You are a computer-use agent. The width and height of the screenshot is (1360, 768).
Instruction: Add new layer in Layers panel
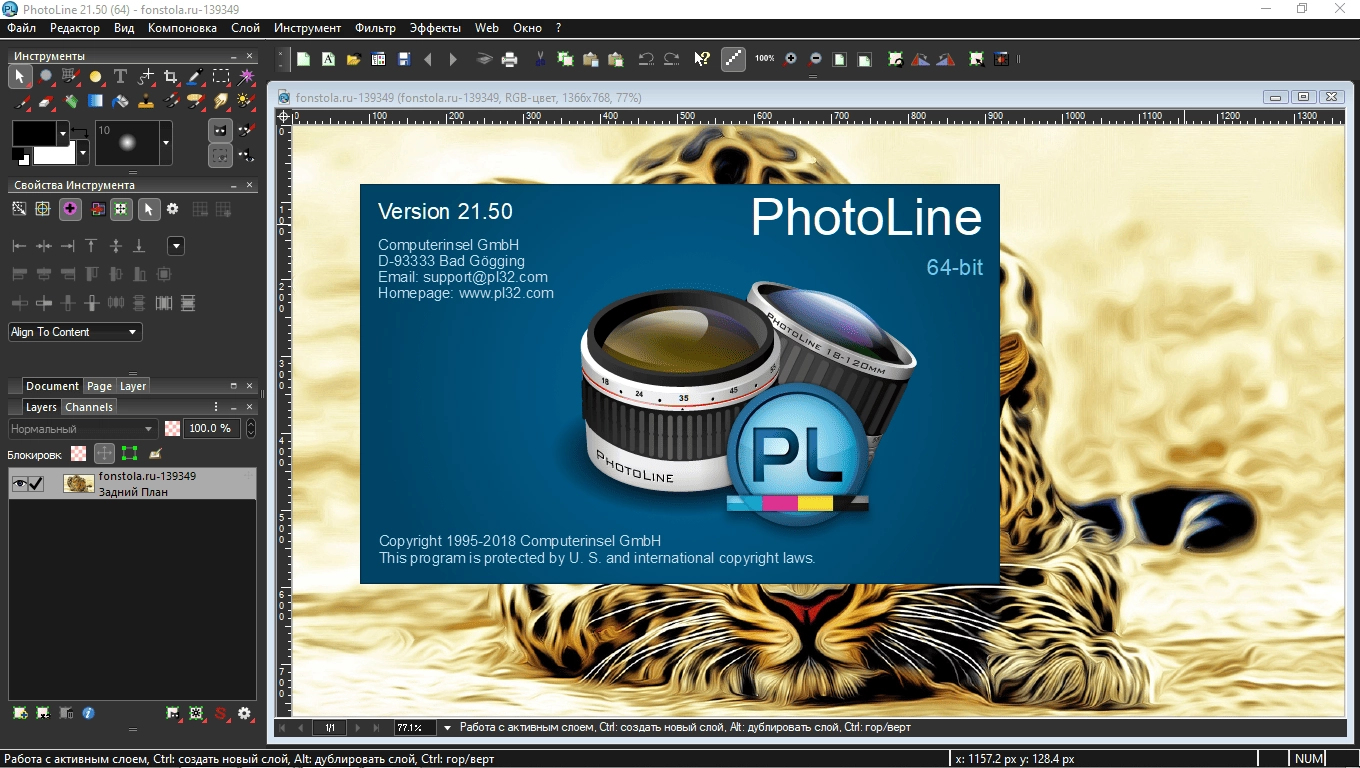pos(20,713)
